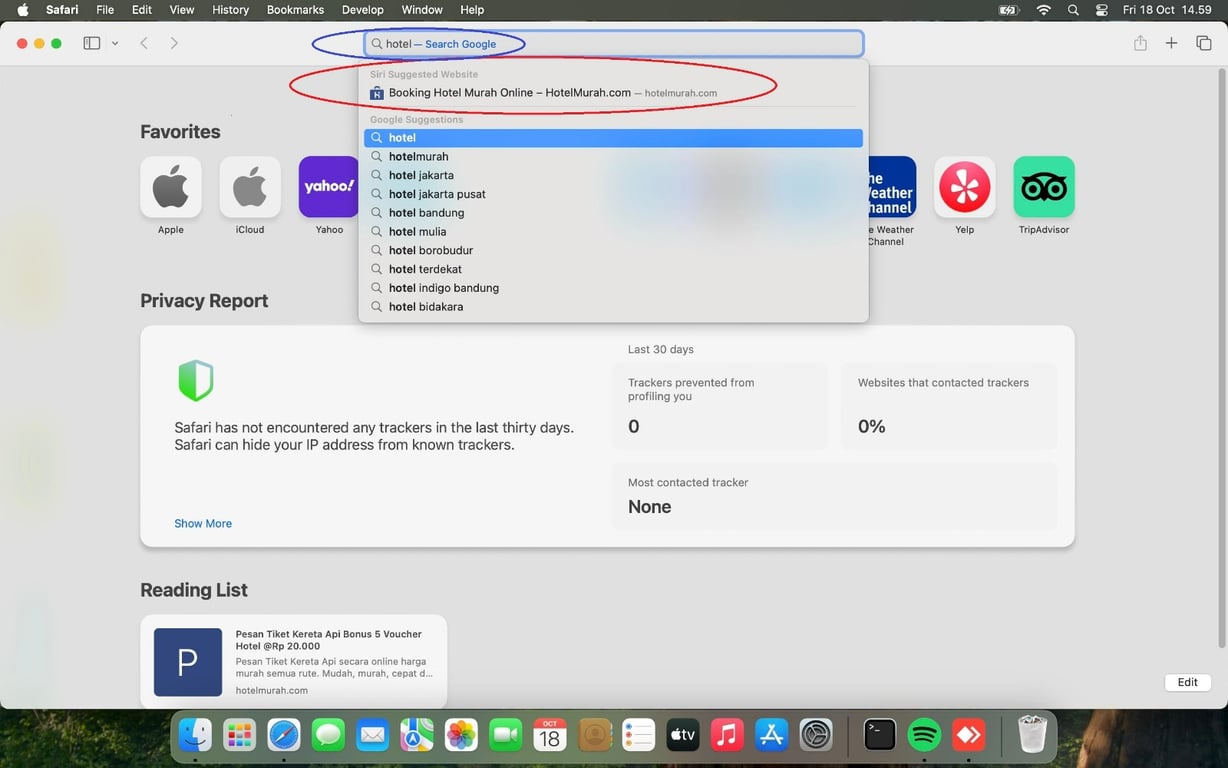Open the Wi-Fi status menu

[1044, 10]
